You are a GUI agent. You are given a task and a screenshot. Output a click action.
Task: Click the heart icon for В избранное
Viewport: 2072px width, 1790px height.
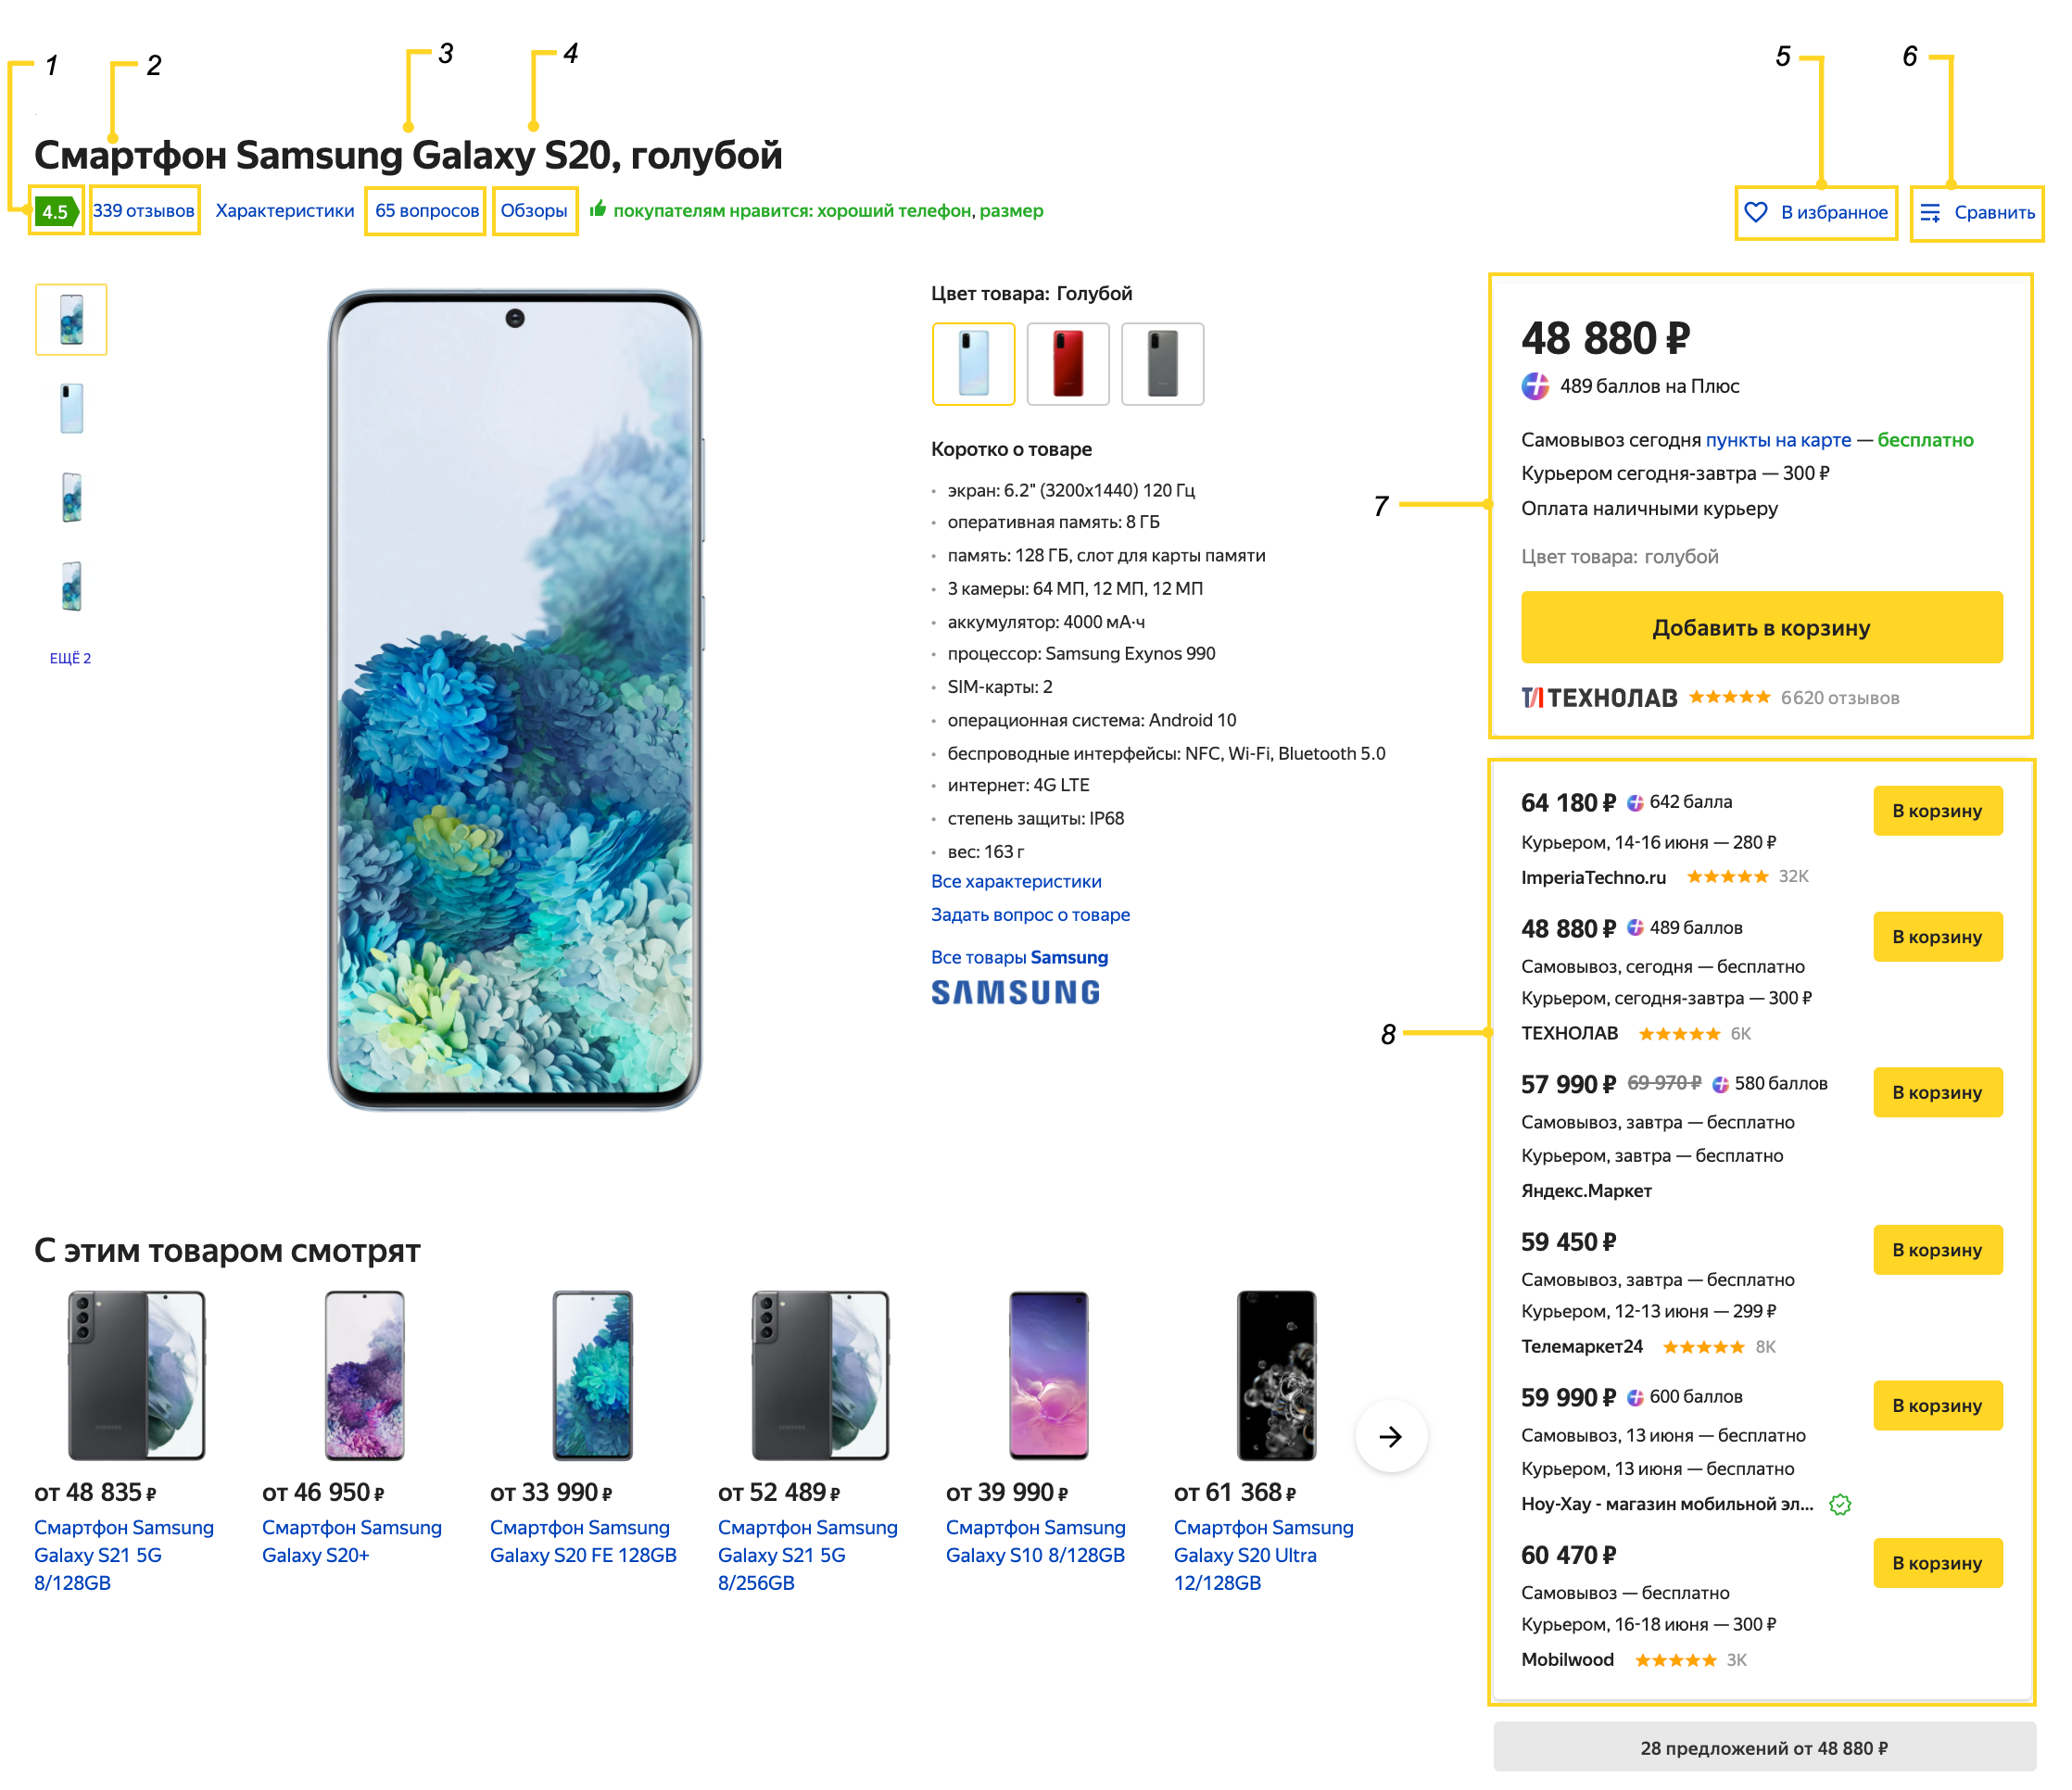[x=1755, y=212]
